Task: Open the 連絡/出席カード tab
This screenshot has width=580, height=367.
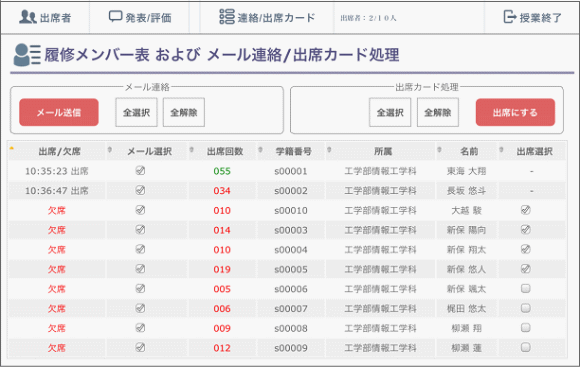Action: [267, 17]
